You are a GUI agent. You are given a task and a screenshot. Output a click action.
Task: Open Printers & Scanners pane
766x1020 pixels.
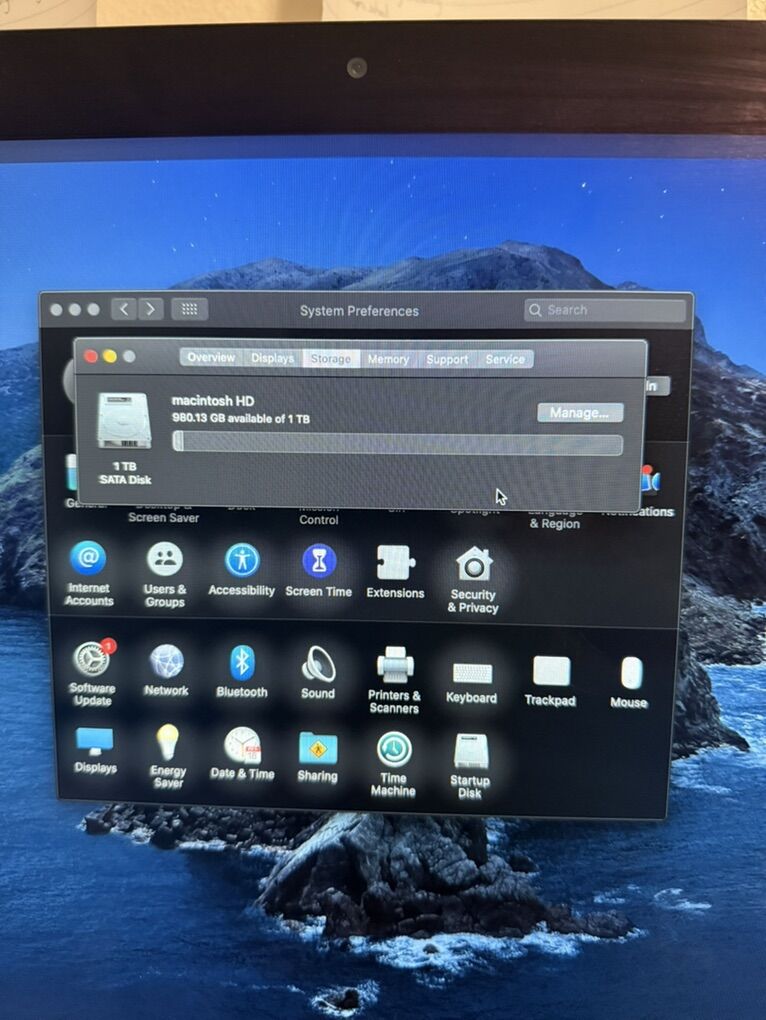tap(395, 665)
